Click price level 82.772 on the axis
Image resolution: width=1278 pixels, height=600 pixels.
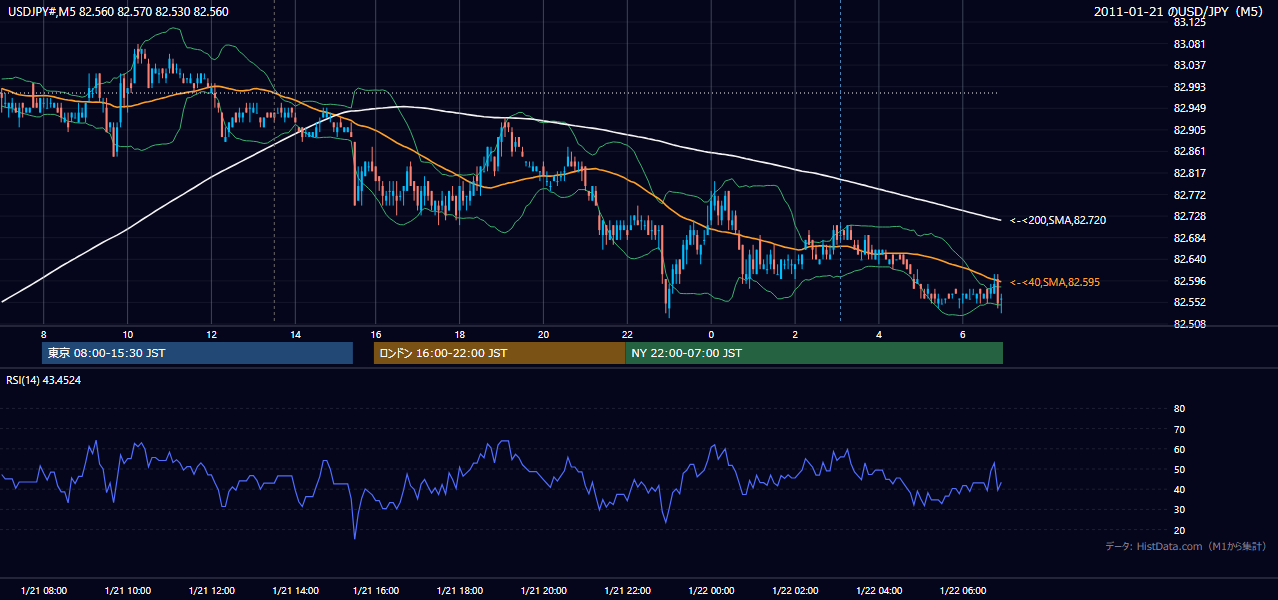pos(1189,195)
